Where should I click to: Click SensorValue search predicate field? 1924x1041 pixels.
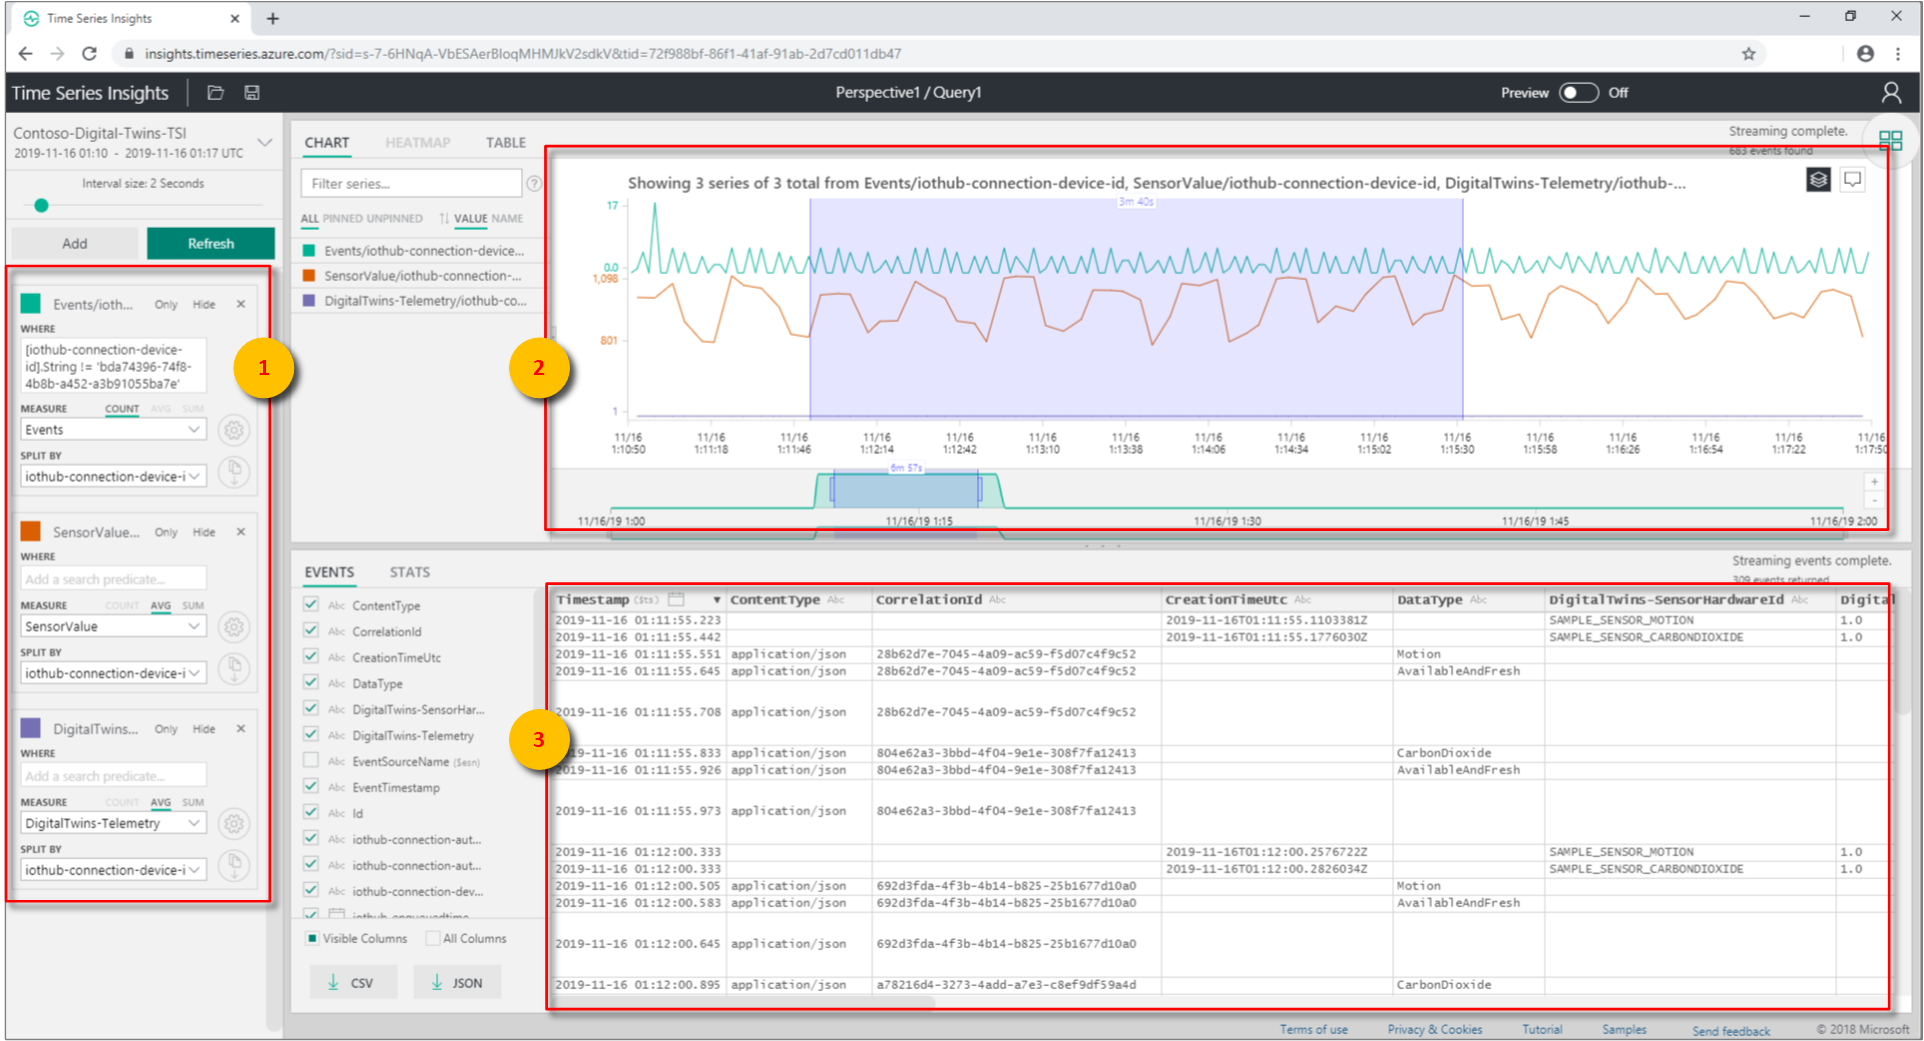tap(113, 579)
